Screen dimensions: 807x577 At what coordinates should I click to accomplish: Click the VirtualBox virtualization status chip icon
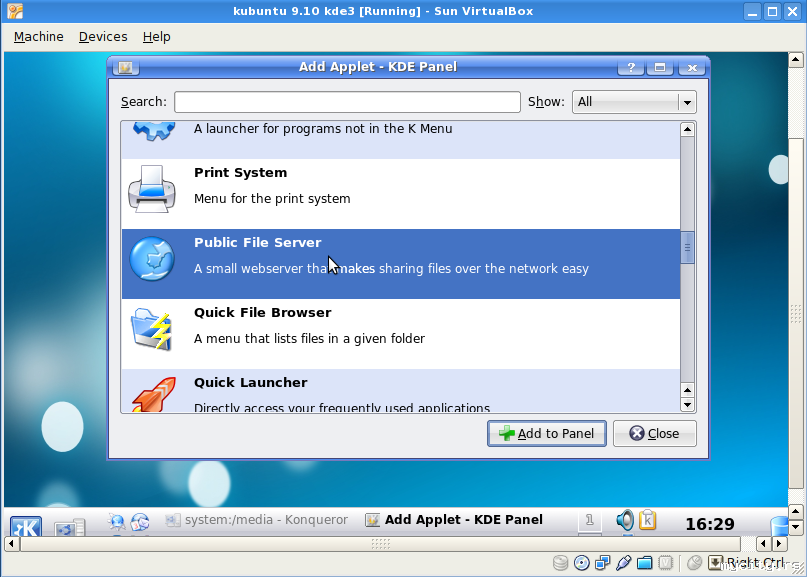tap(665, 563)
